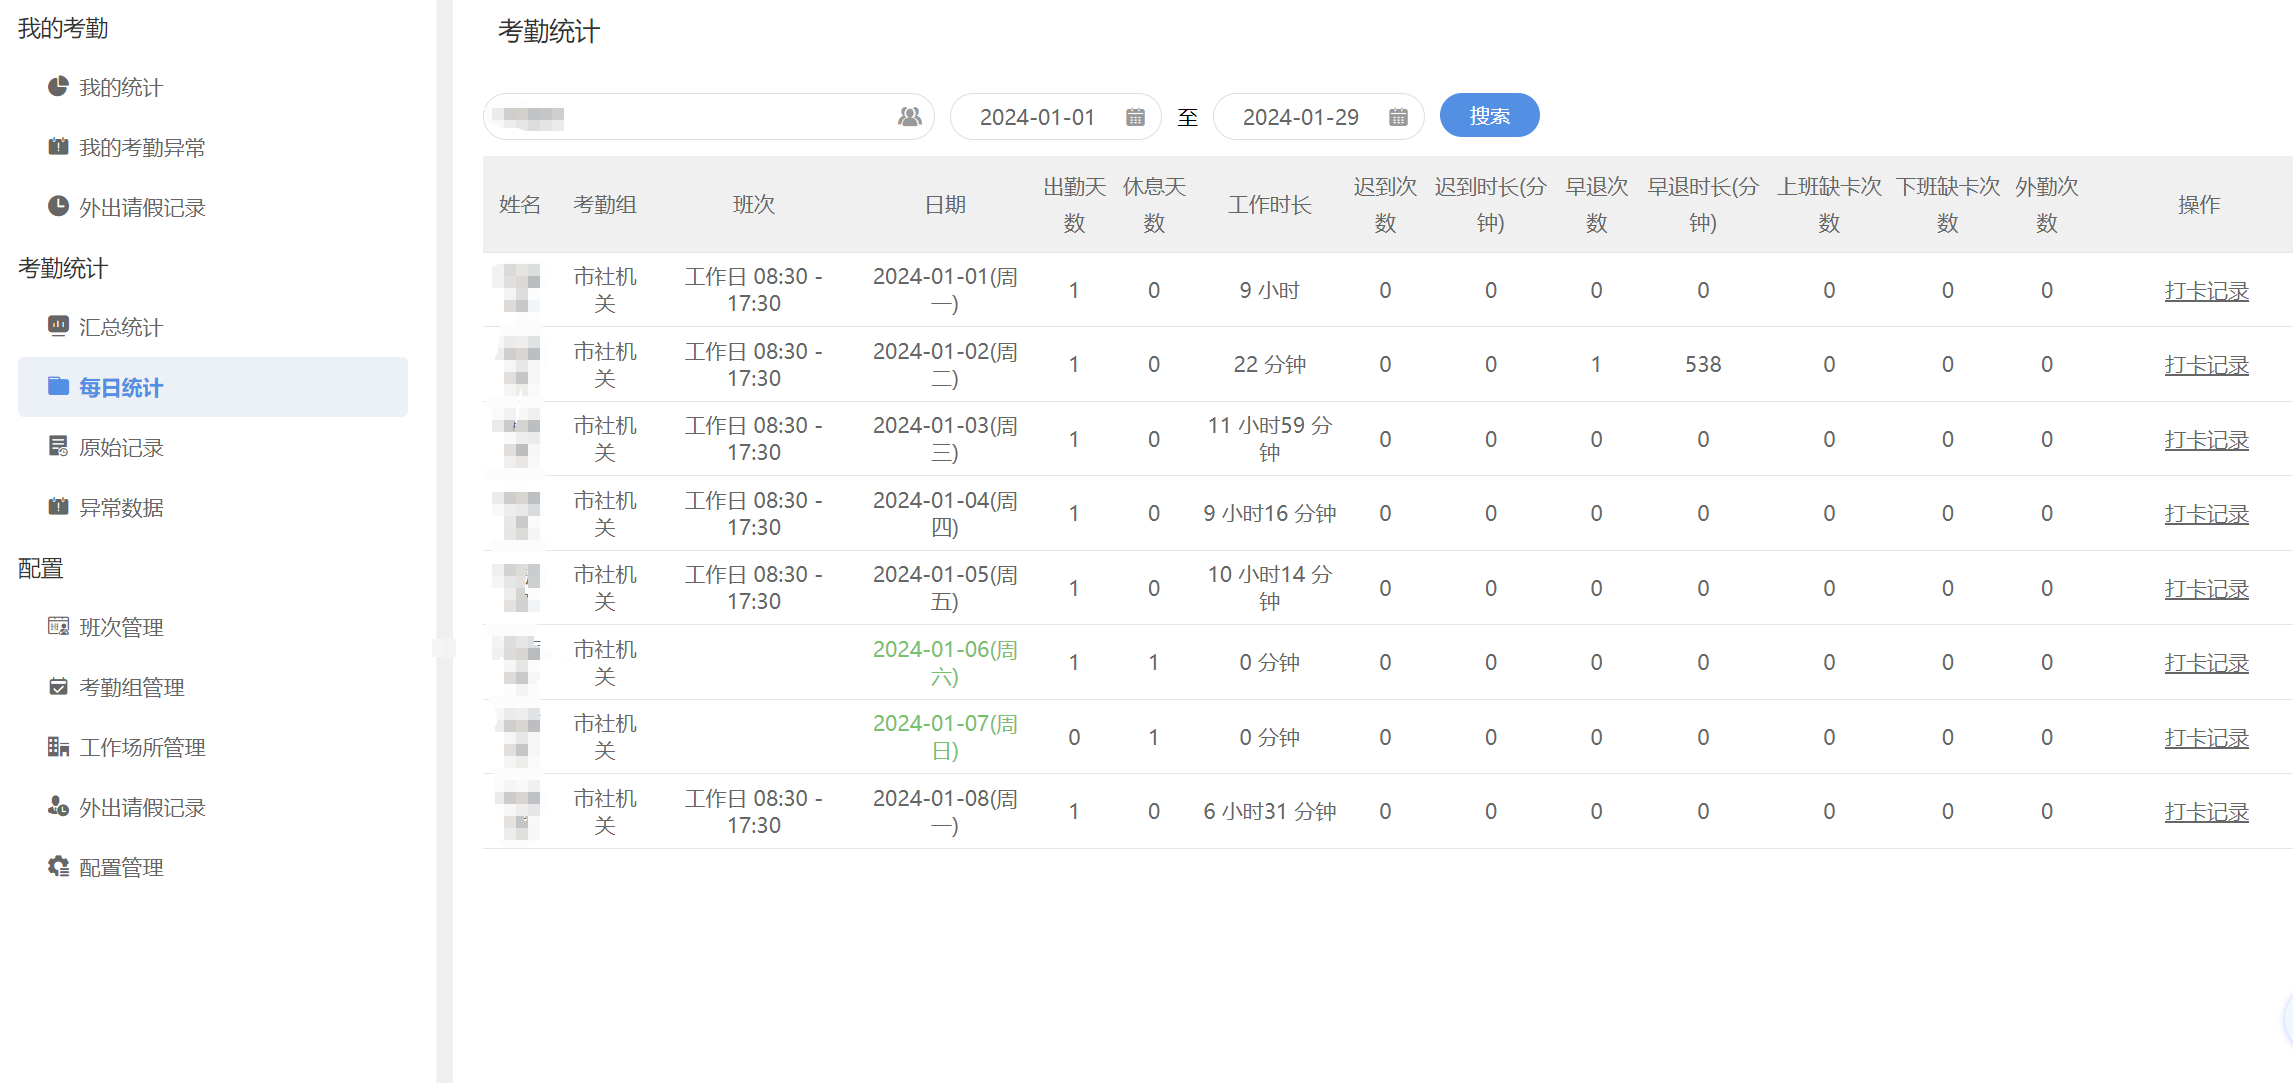Click the people picker icon in name field

click(x=909, y=117)
